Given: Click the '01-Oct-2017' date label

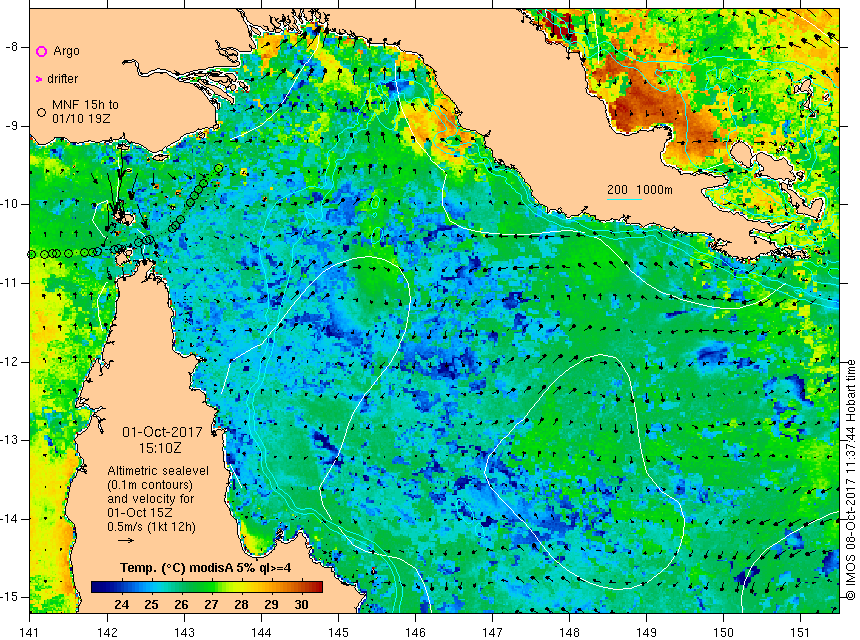Looking at the screenshot, I should click(162, 432).
